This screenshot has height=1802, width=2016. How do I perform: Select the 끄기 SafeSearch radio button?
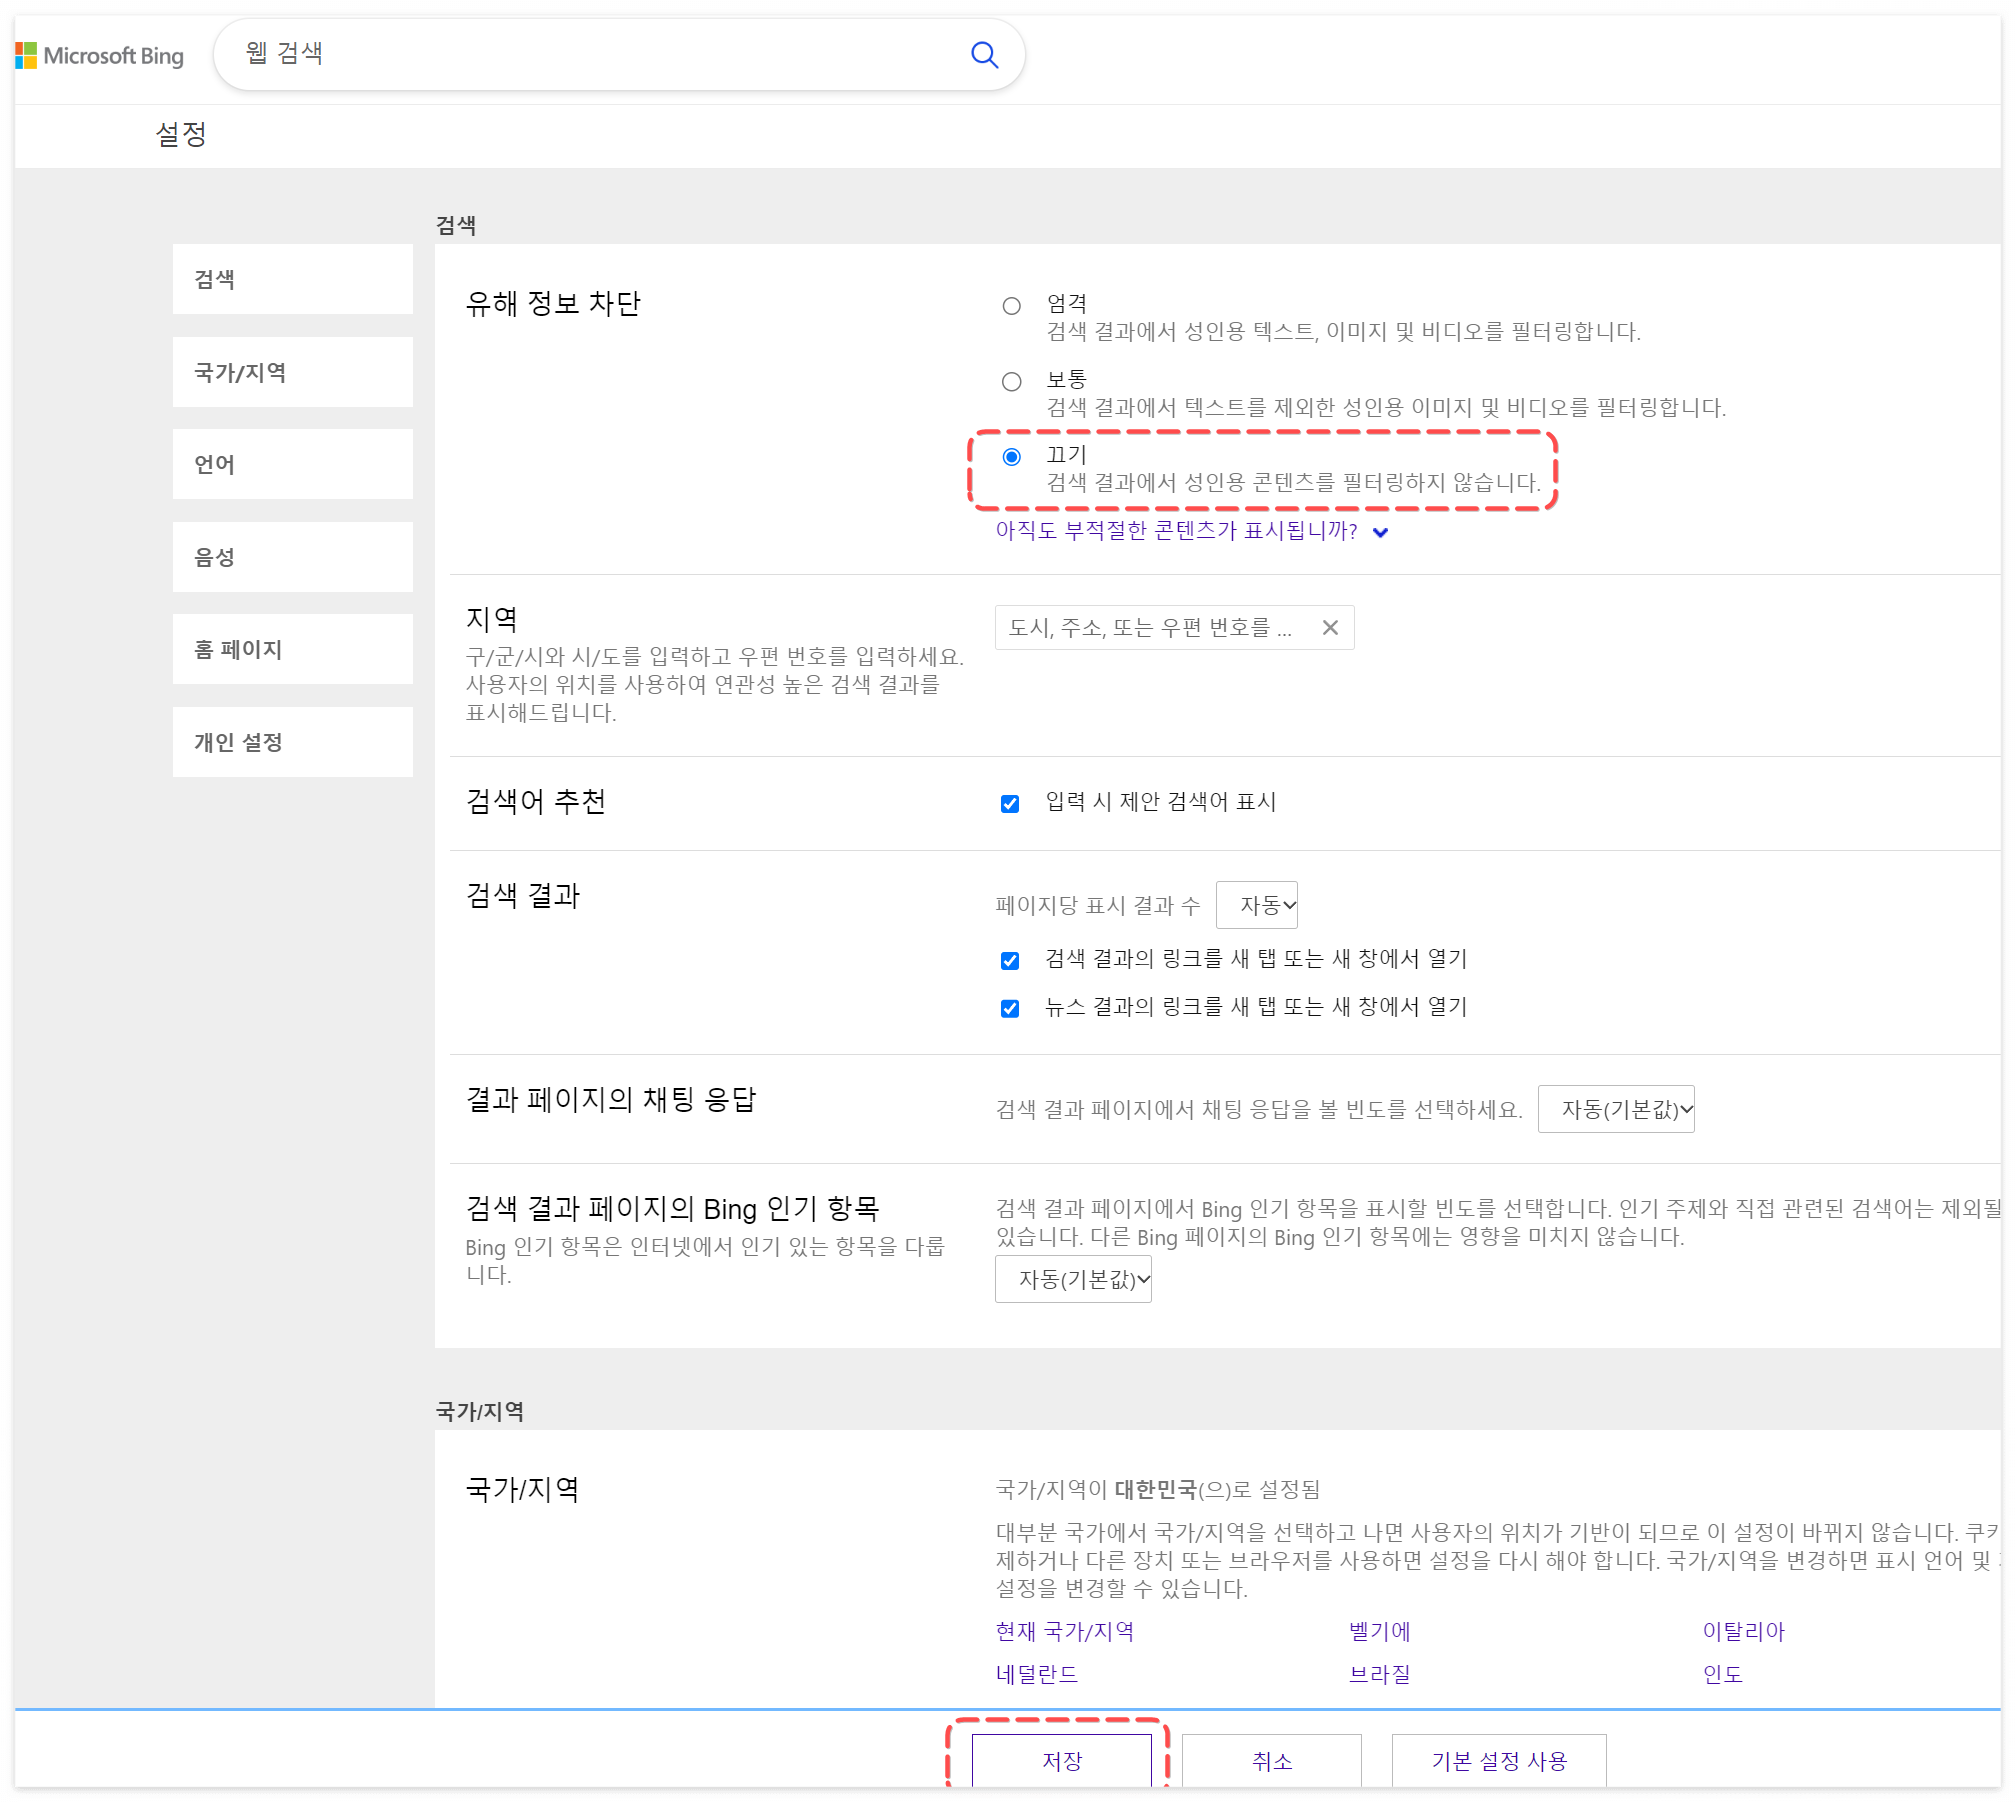click(x=1011, y=457)
